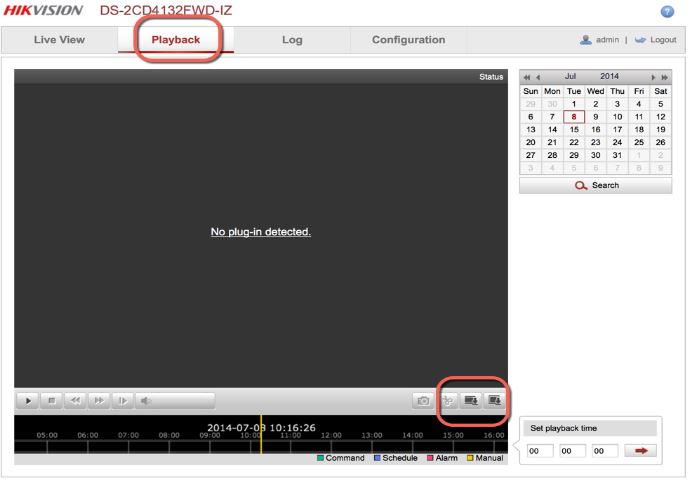Click the green Command legend swatch
The width and height of the screenshot is (693, 481).
tap(320, 458)
